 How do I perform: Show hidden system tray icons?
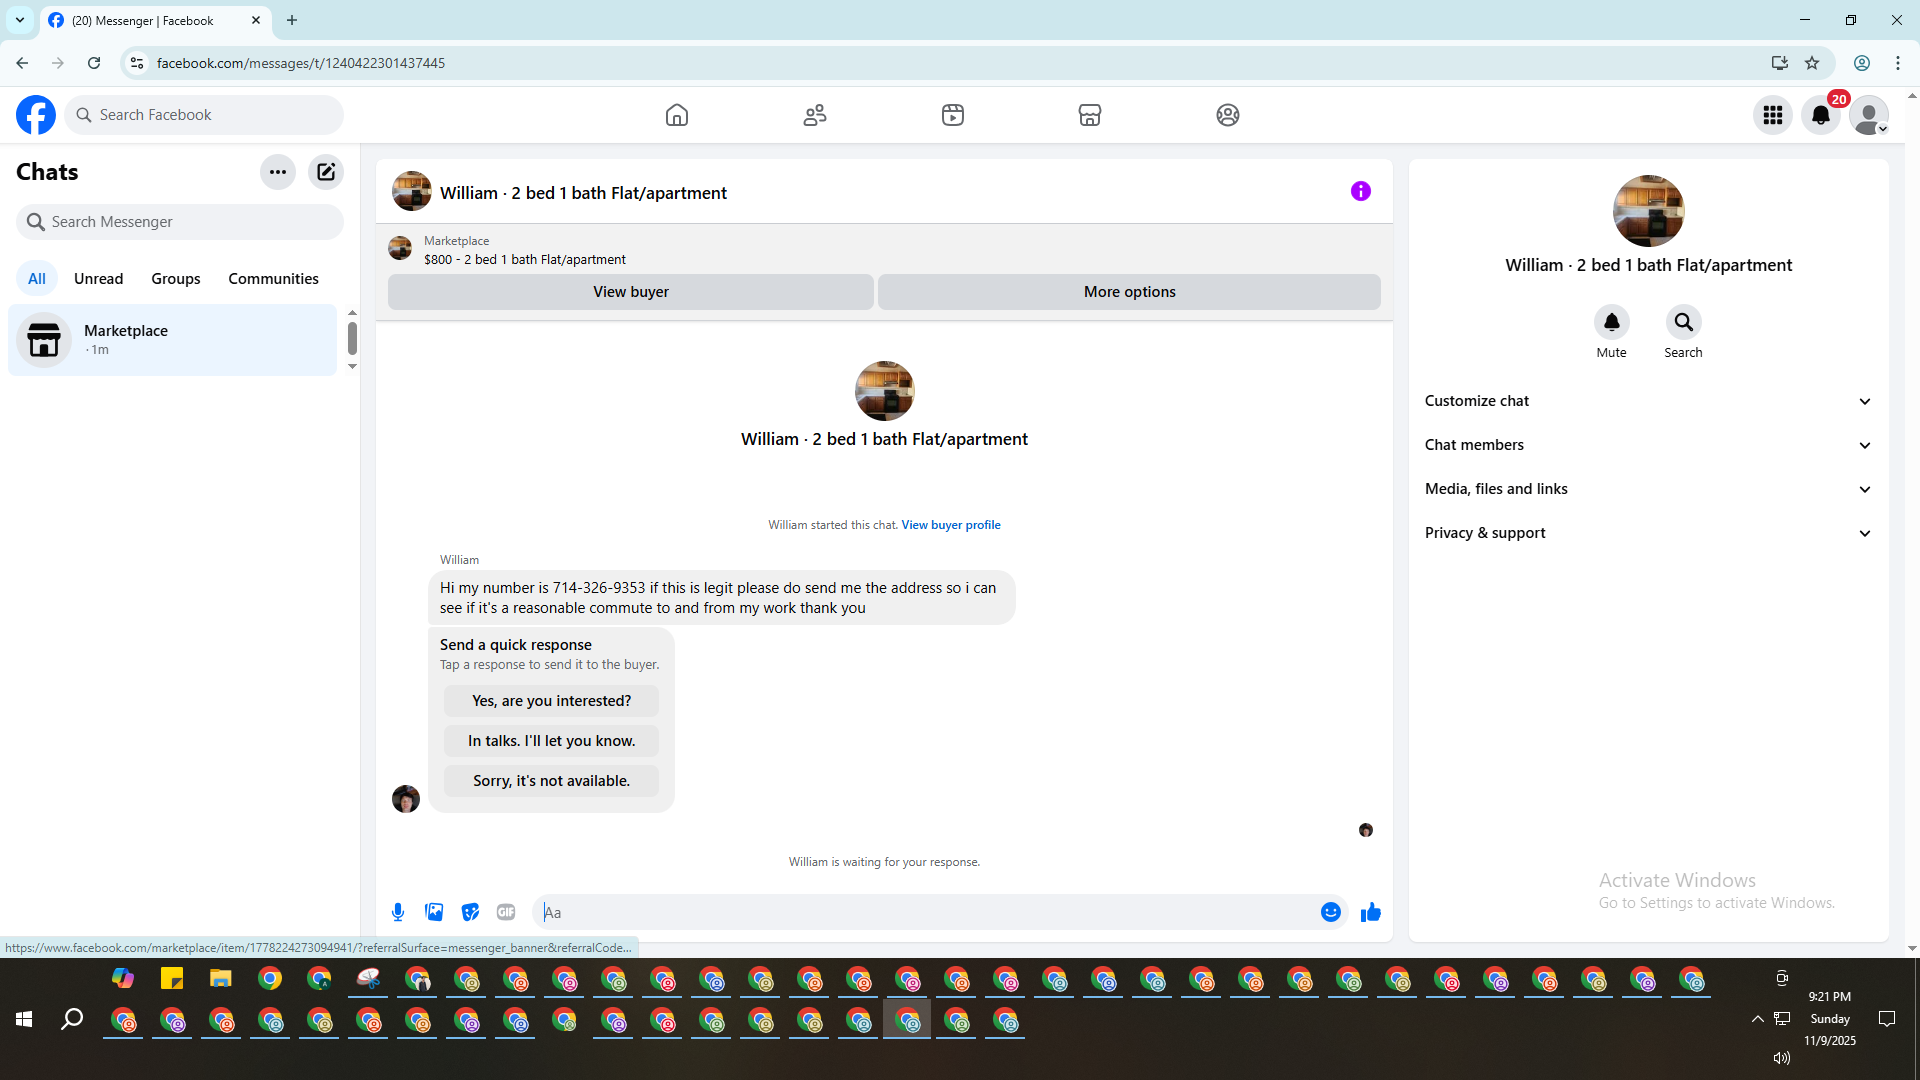point(1757,1019)
